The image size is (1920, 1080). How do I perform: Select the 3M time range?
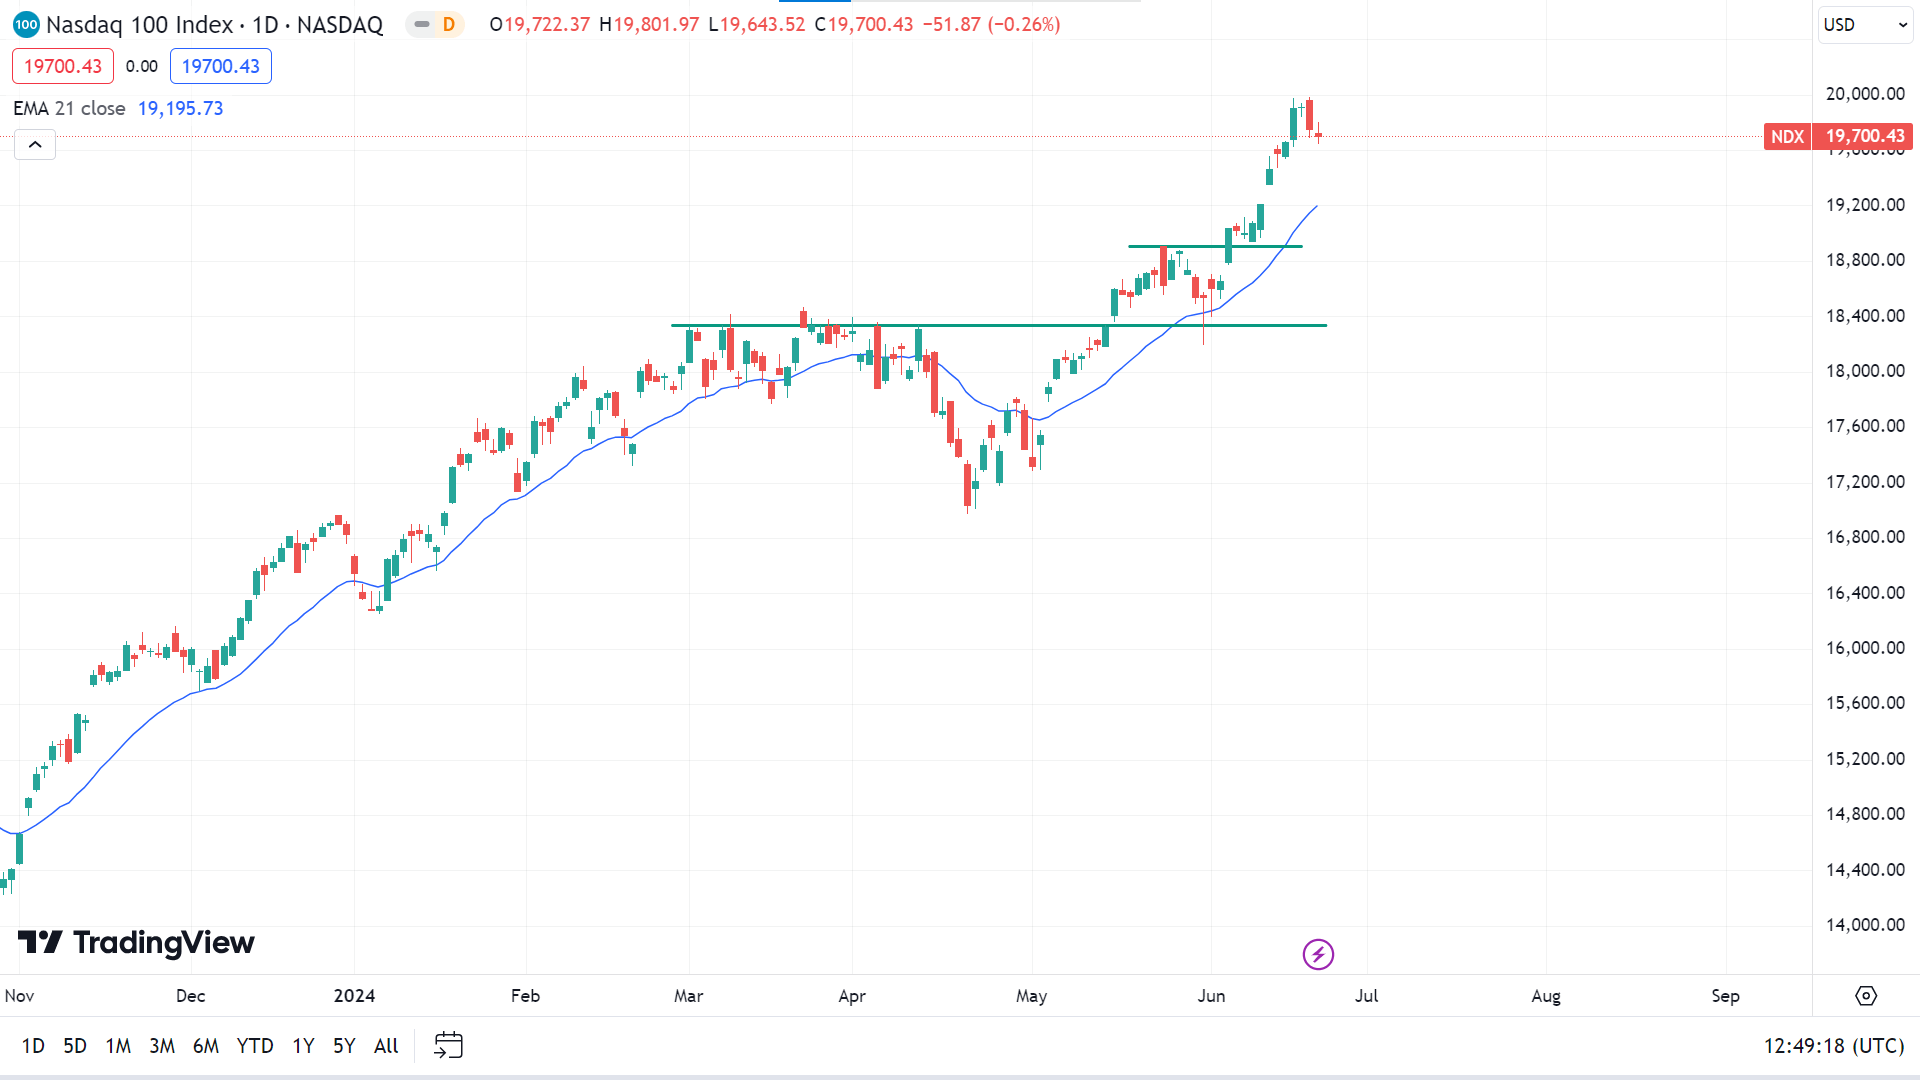click(x=162, y=1046)
